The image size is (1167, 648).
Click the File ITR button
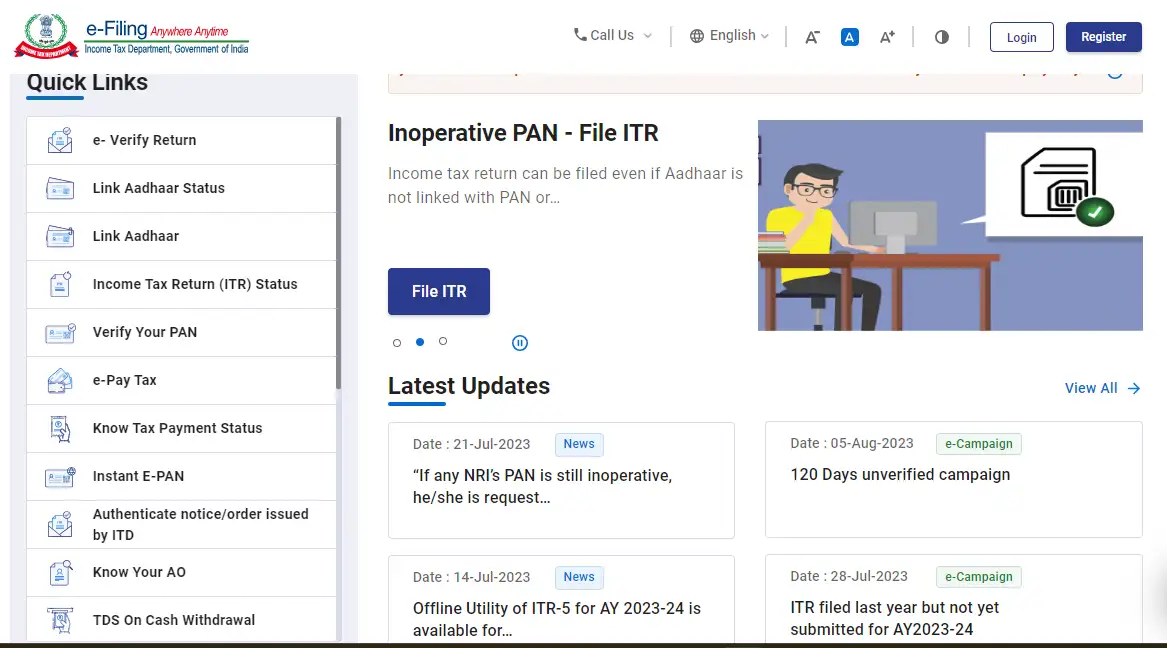(438, 291)
